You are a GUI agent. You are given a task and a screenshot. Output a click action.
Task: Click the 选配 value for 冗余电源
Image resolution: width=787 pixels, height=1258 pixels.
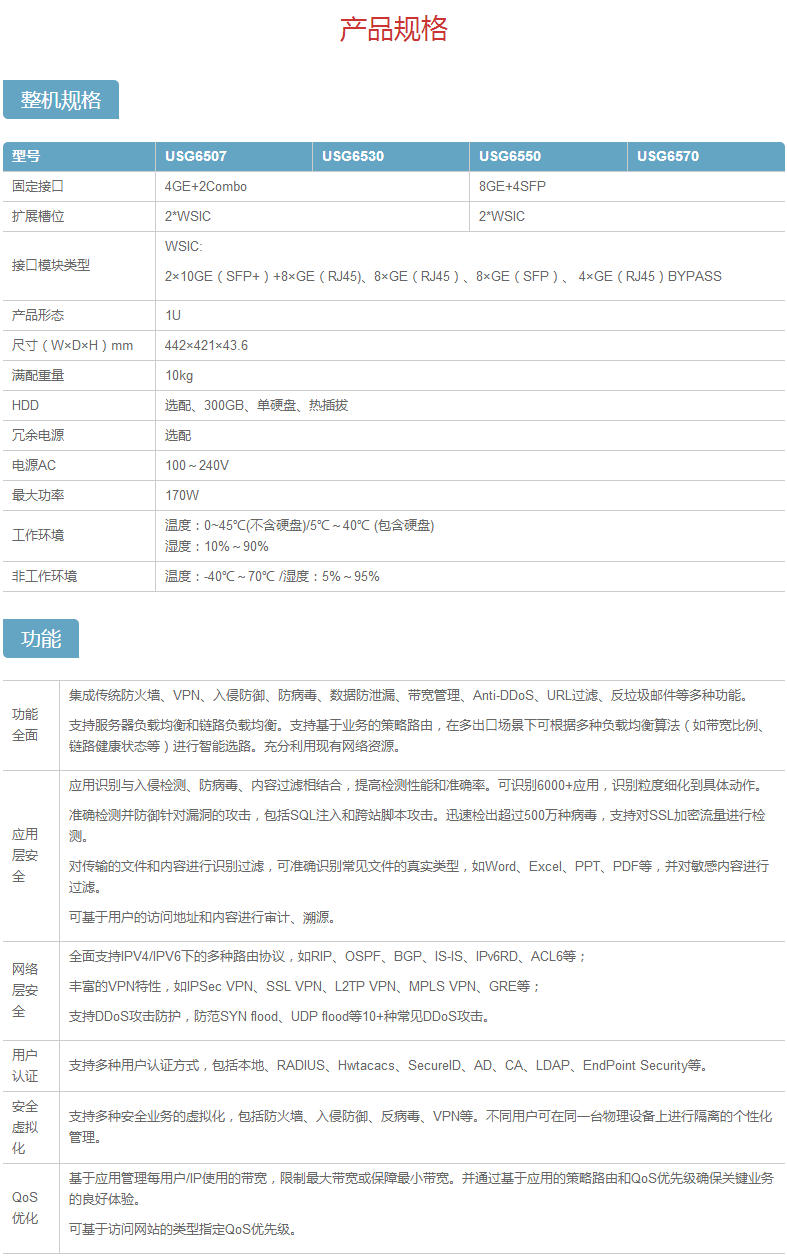click(x=178, y=435)
